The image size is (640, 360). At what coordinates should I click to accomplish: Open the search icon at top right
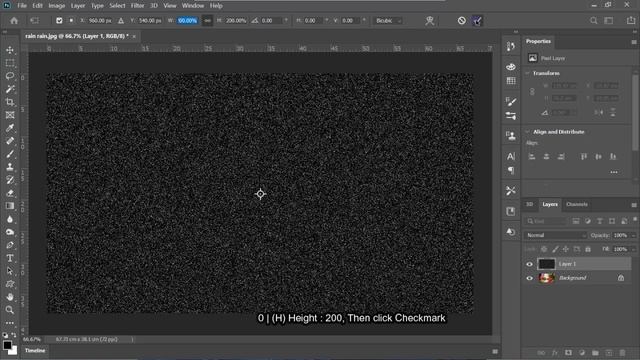(x=593, y=20)
